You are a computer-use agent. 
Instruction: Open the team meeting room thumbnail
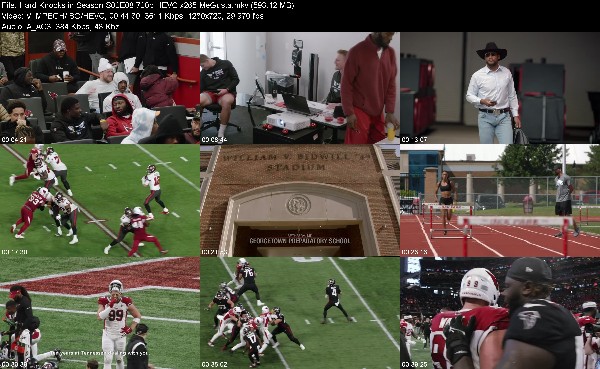pyautogui.click(x=100, y=88)
